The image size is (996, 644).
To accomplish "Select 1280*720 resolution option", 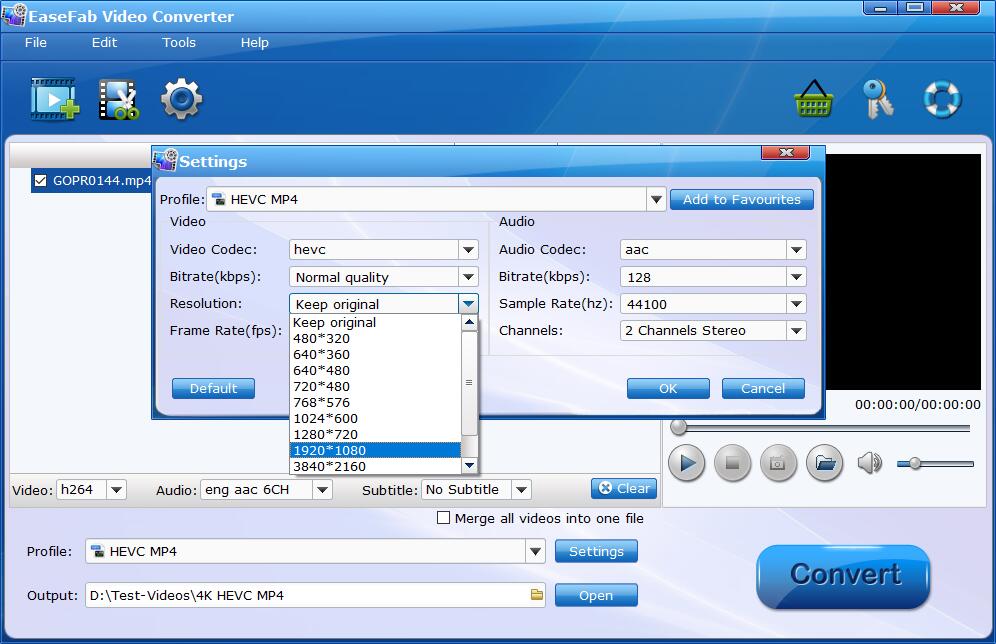I will pos(375,434).
